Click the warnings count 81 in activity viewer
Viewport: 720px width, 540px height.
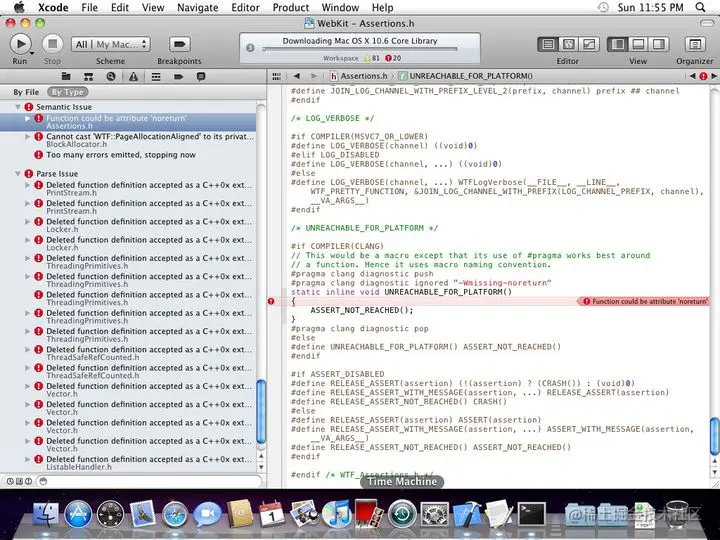tap(372, 58)
